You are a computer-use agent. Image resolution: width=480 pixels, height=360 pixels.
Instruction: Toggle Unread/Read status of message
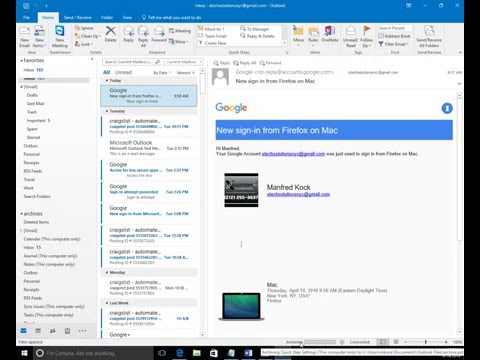click(351, 37)
